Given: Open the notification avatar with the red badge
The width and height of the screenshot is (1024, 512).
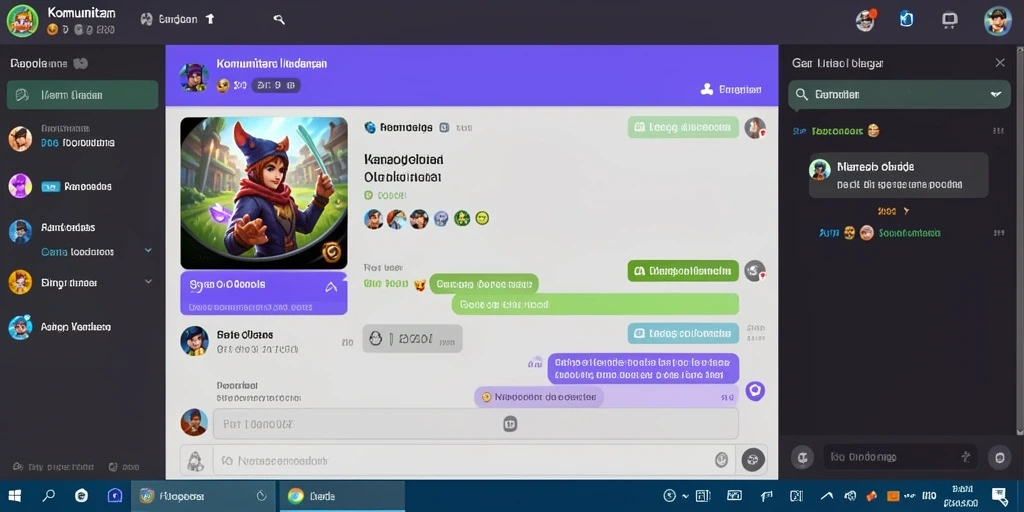Looking at the screenshot, I should click(x=866, y=20).
